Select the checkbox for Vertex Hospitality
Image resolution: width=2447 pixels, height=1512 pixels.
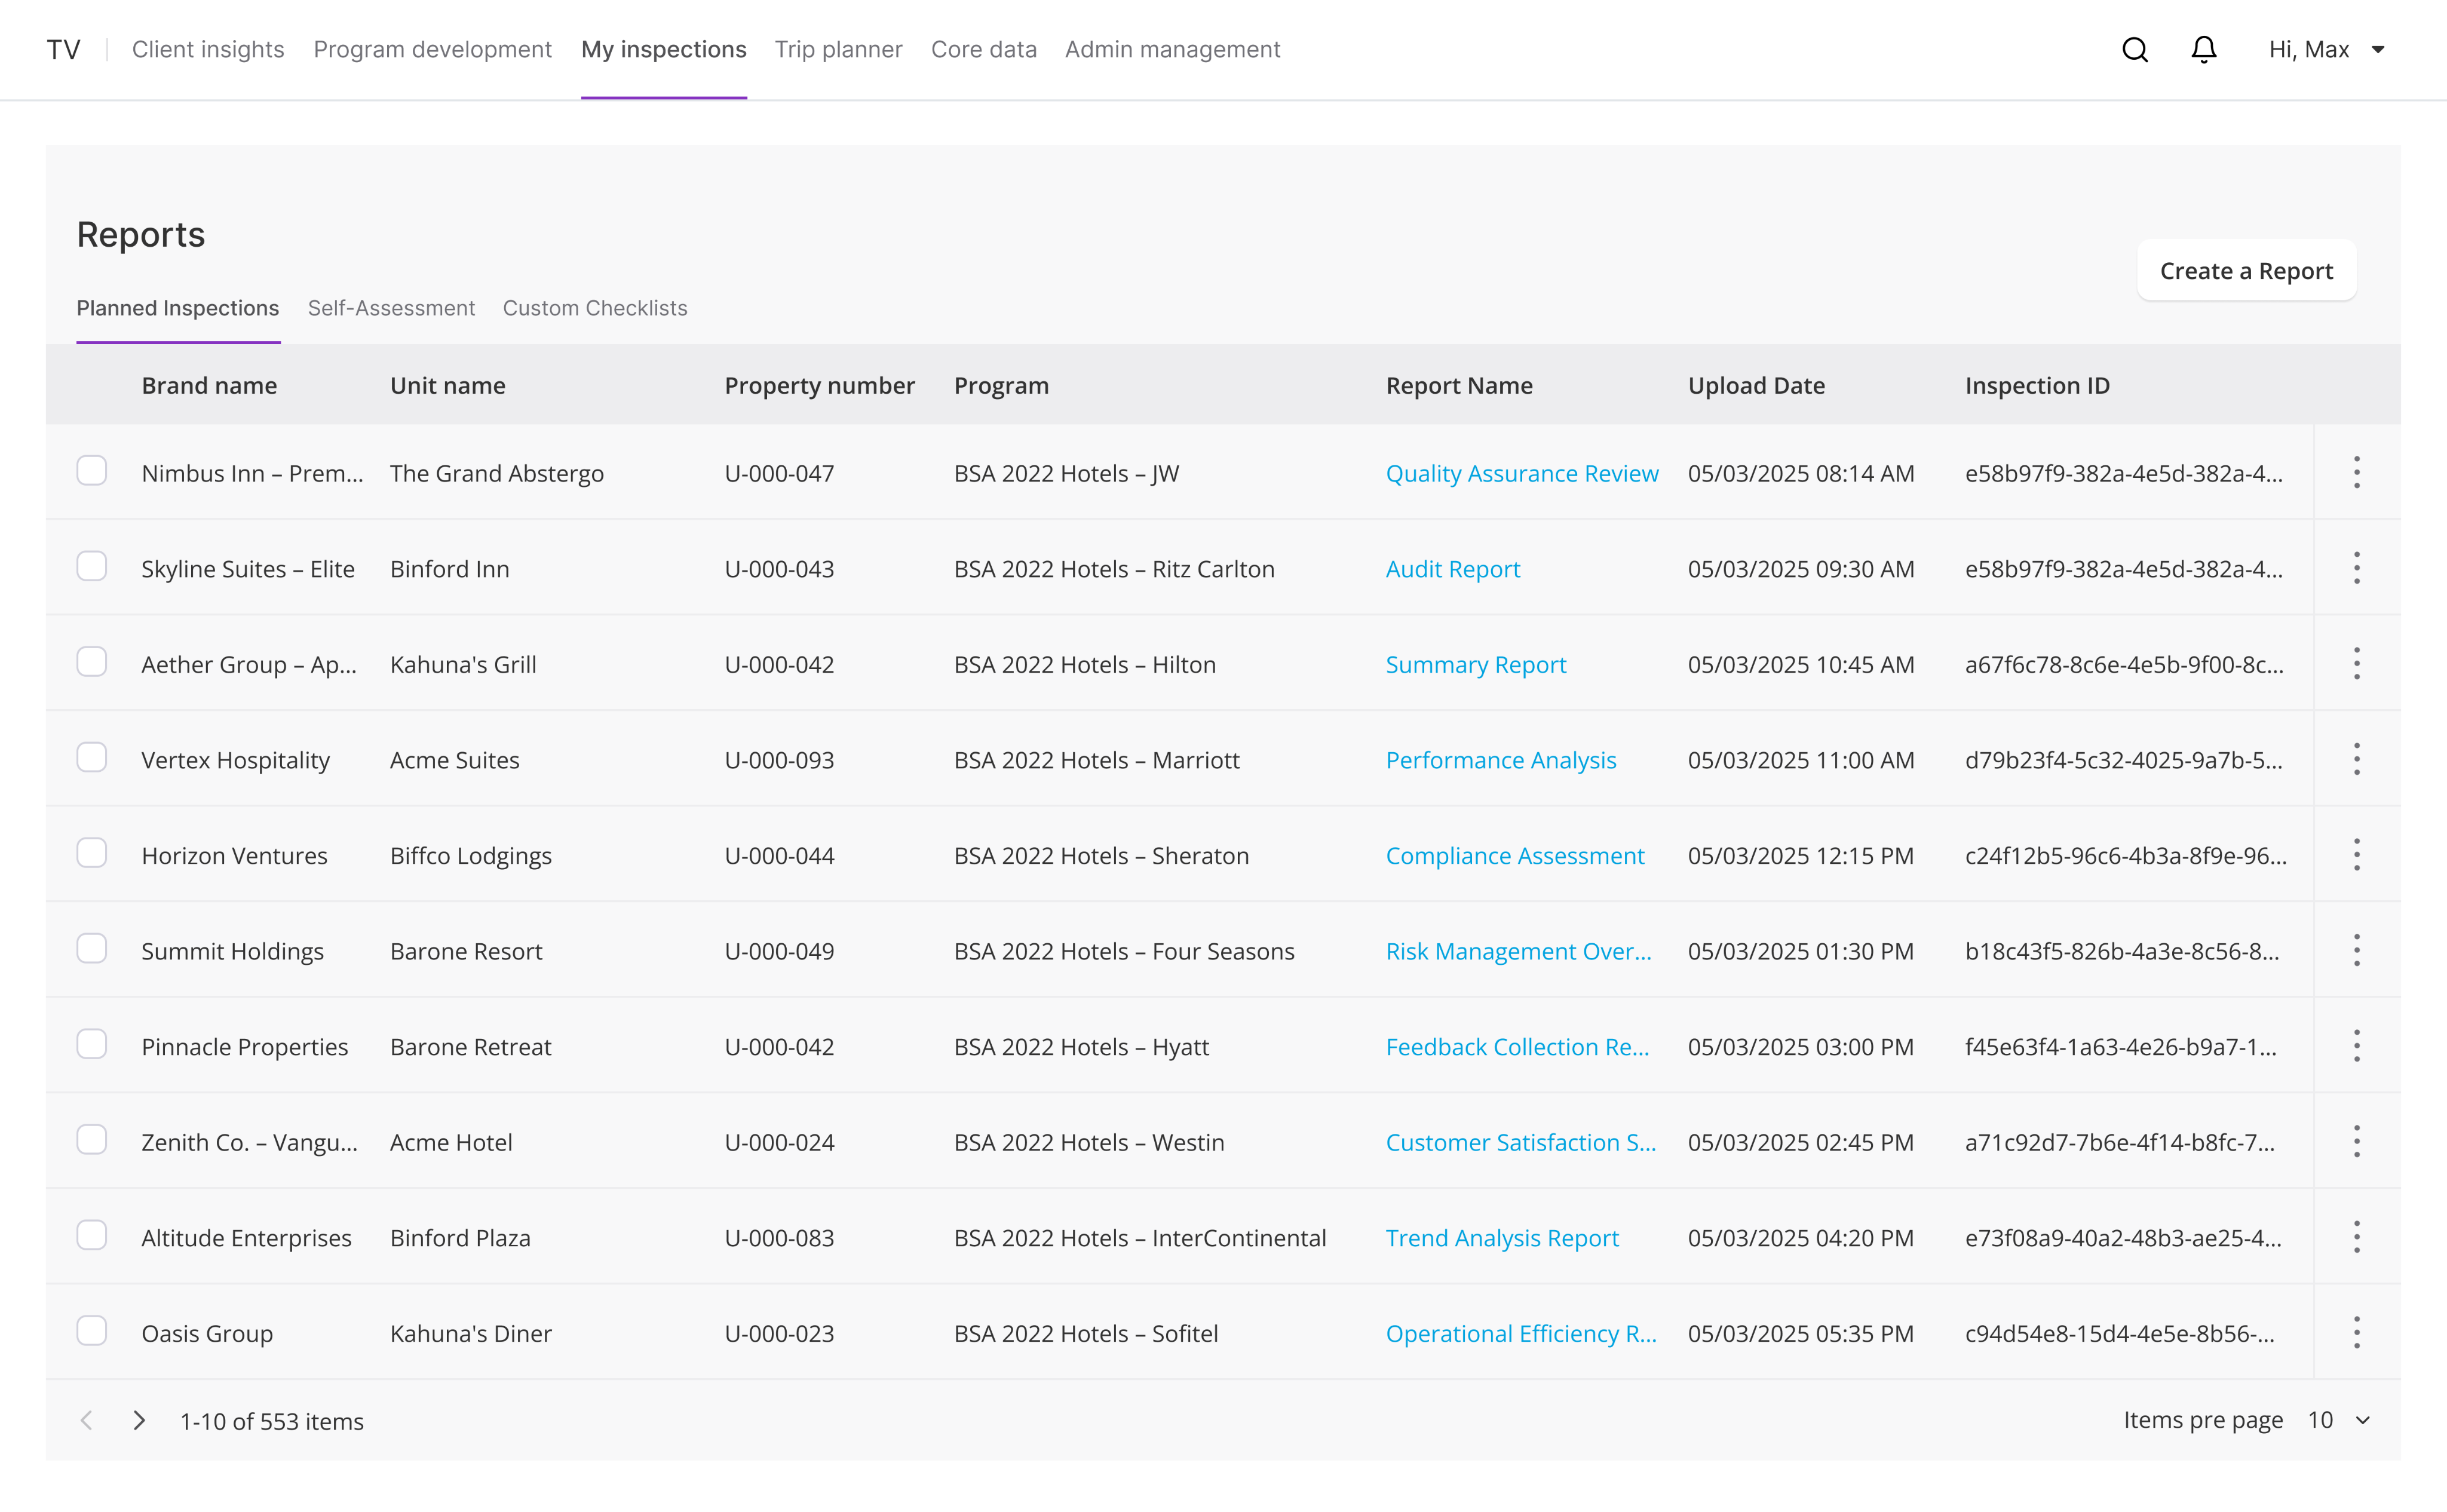pos(91,757)
